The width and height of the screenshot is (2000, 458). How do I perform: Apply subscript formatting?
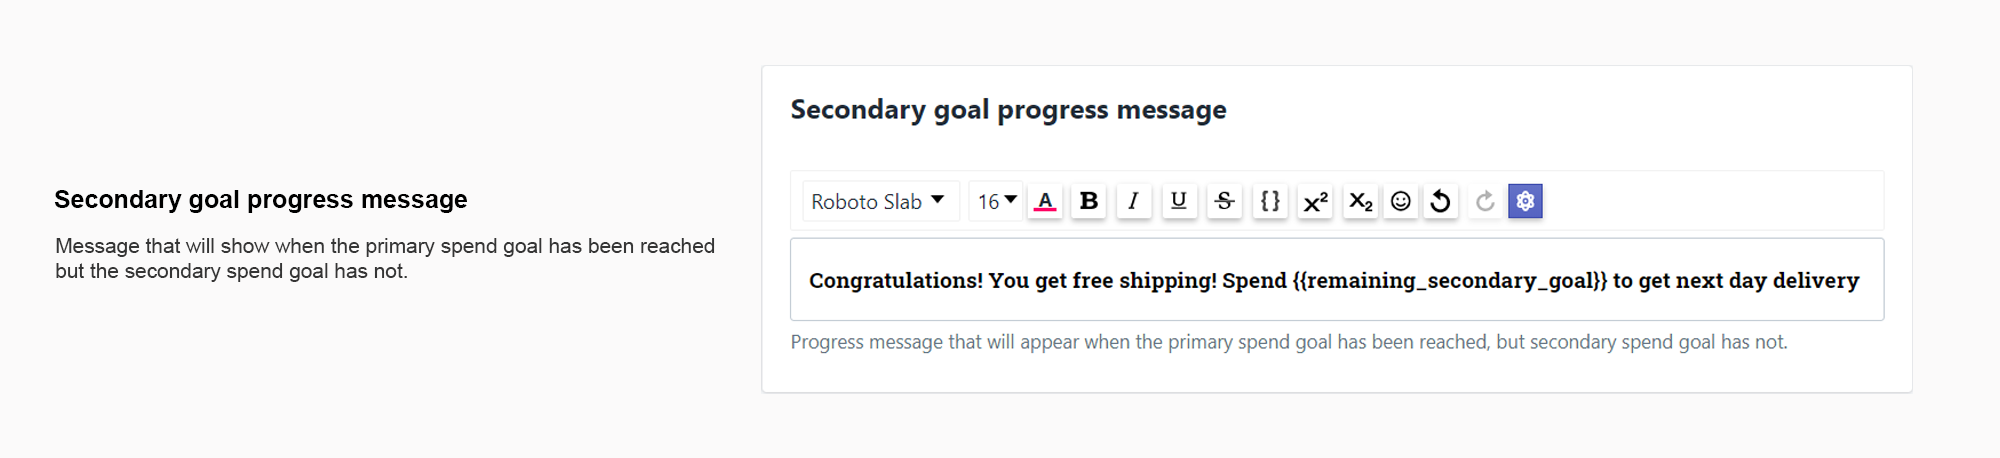click(1360, 201)
